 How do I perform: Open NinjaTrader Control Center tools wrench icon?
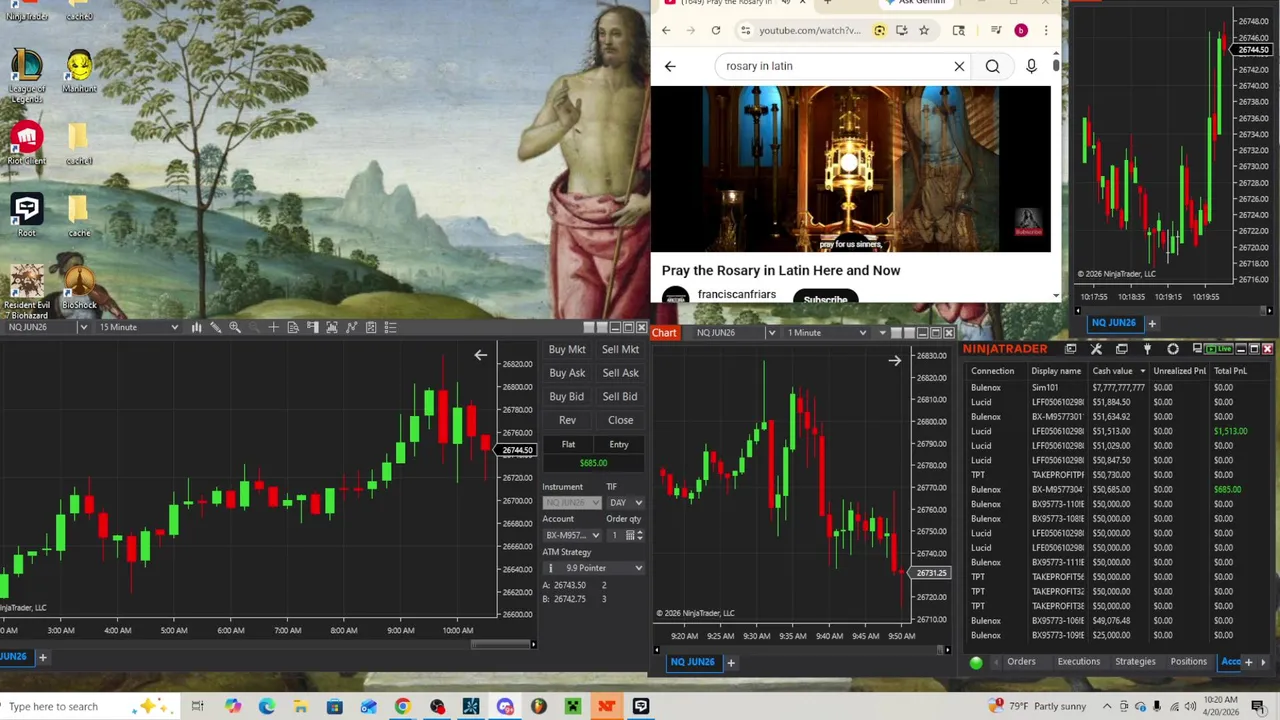(1096, 349)
